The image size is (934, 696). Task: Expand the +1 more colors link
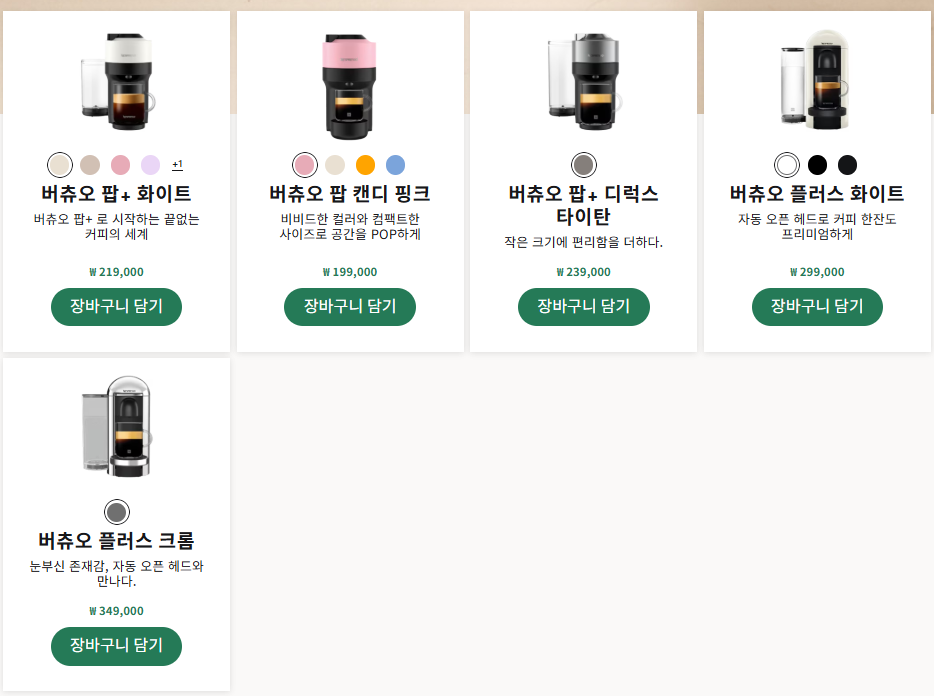[x=178, y=164]
